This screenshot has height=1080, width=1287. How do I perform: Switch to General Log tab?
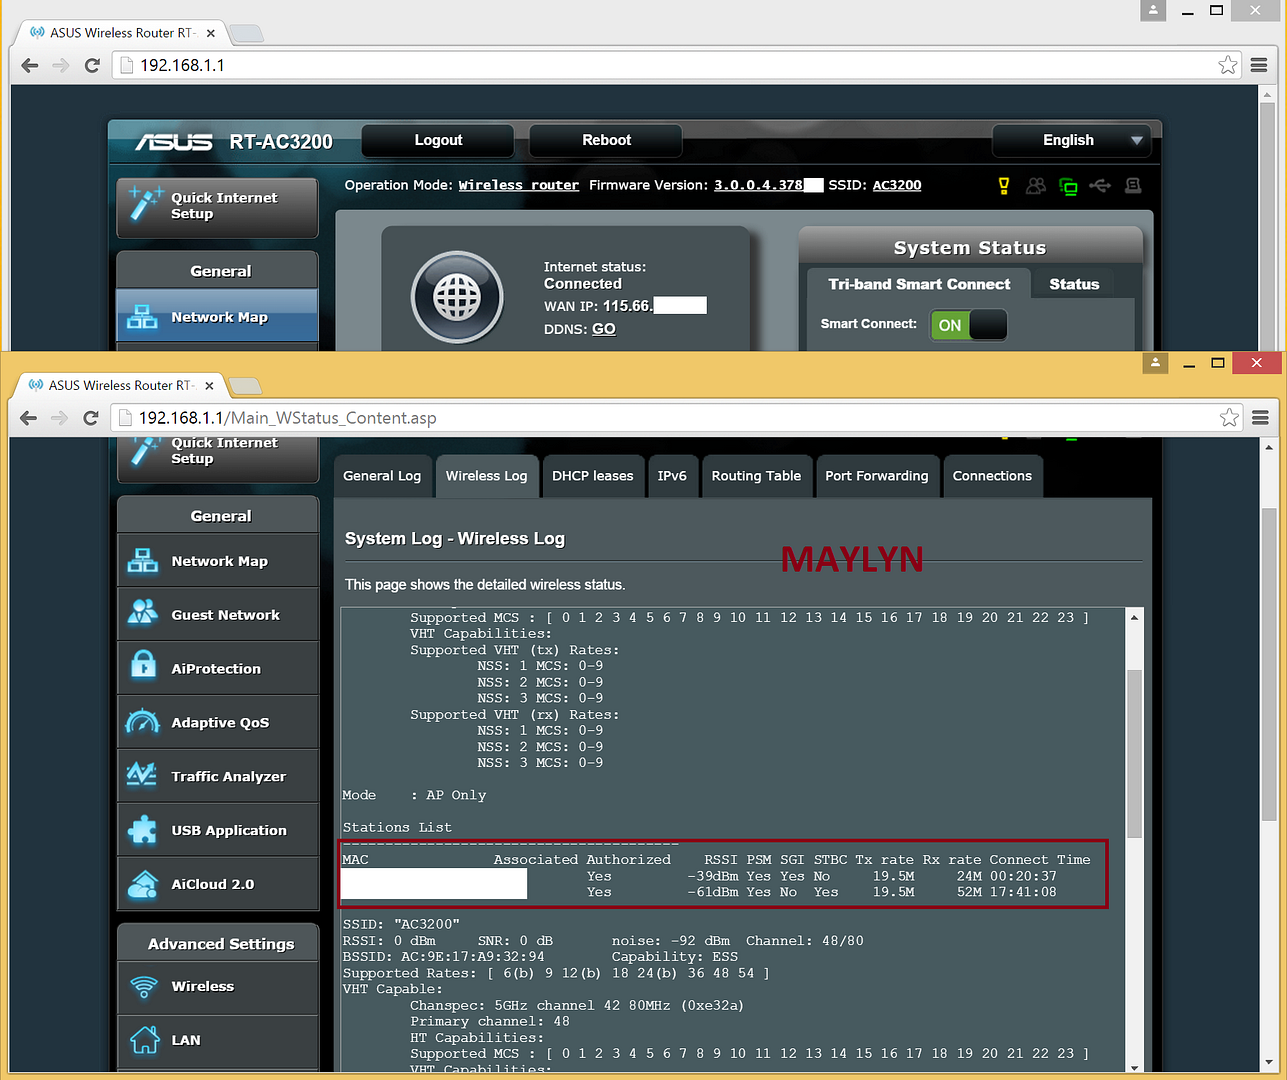(x=383, y=476)
